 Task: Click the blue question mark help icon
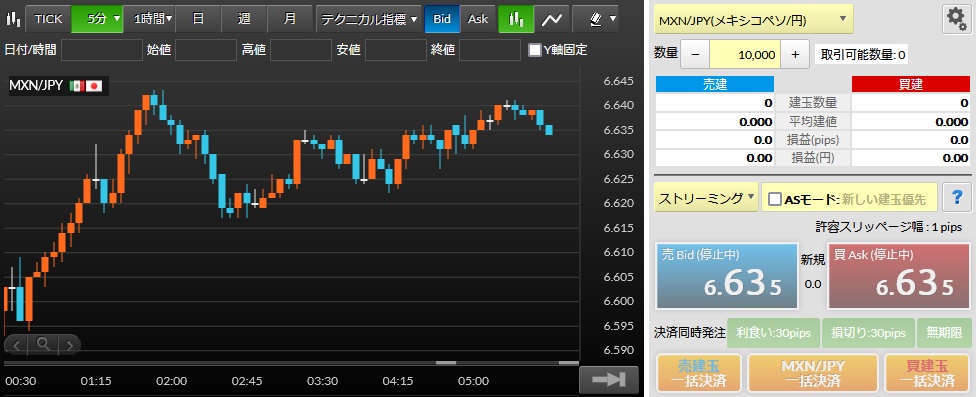[957, 198]
